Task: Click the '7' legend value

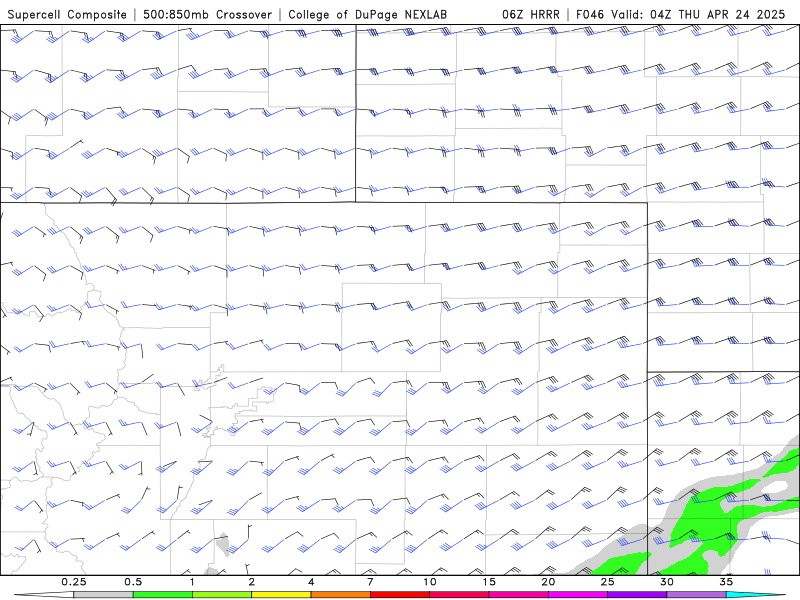Action: point(370,582)
